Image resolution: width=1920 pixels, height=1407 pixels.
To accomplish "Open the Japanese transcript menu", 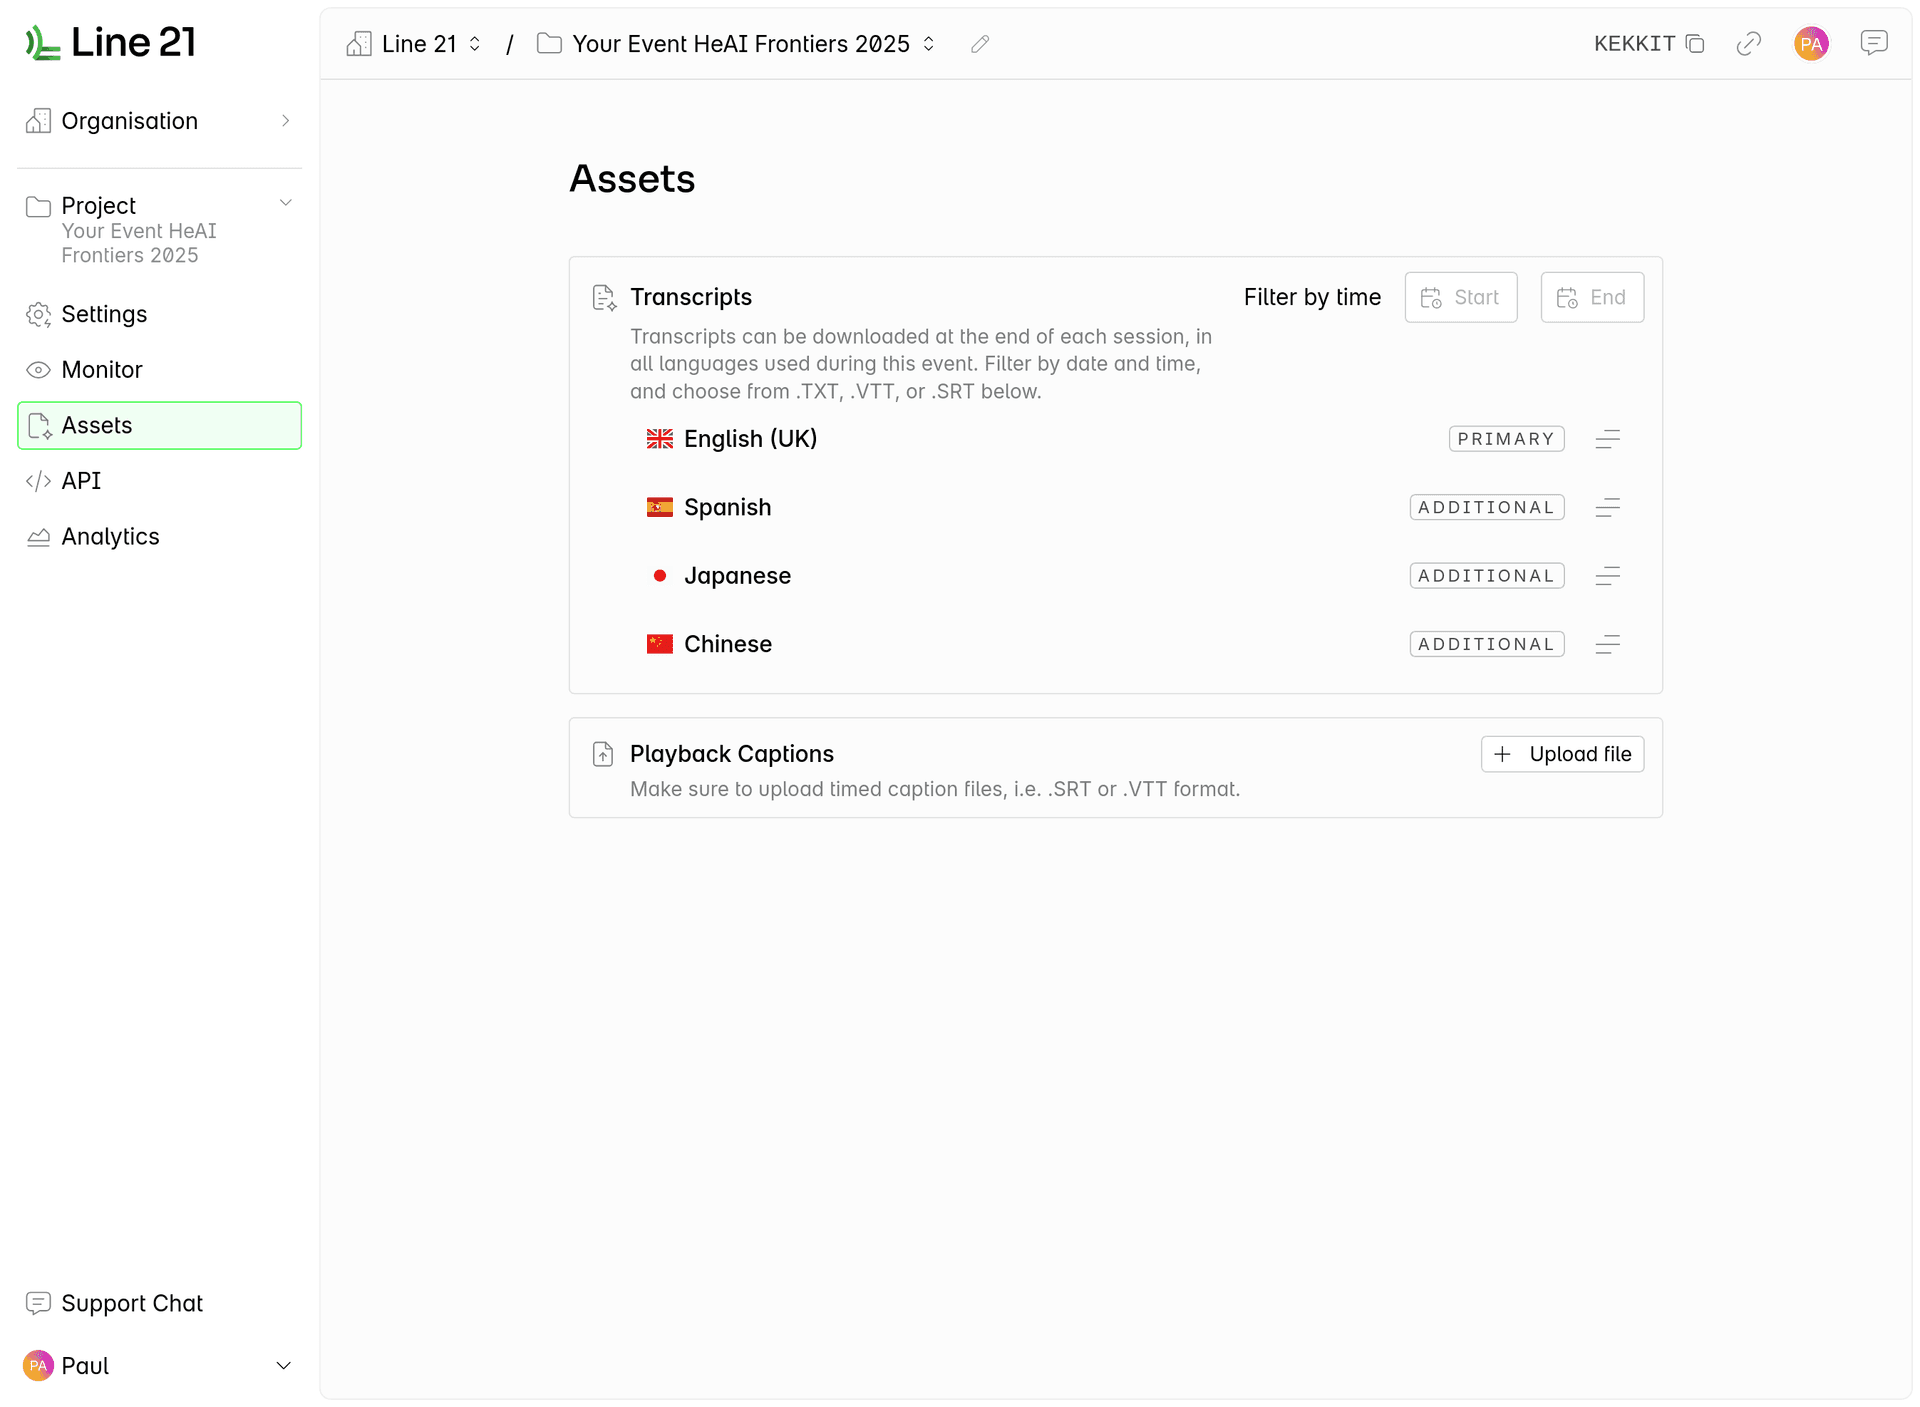I will tap(1608, 576).
